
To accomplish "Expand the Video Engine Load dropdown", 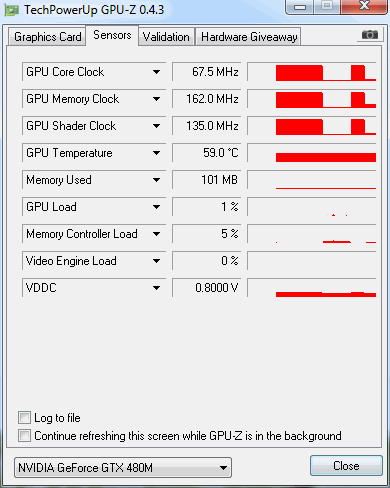I will click(x=156, y=261).
